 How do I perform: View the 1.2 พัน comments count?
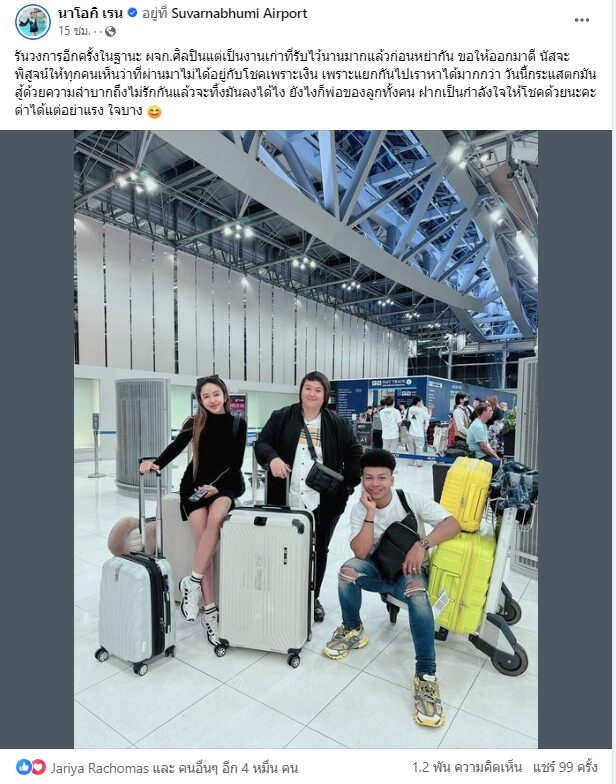pyautogui.click(x=467, y=767)
